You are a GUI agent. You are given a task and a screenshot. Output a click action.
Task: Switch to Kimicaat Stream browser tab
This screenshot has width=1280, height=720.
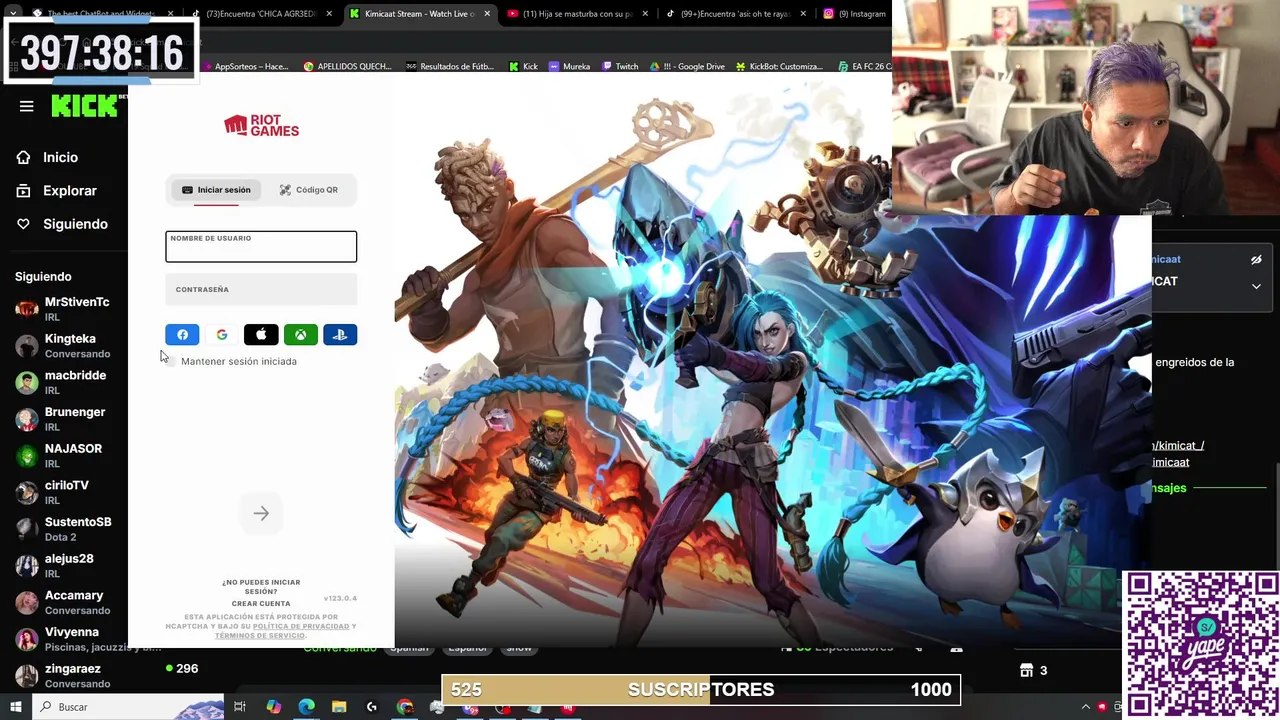420,14
